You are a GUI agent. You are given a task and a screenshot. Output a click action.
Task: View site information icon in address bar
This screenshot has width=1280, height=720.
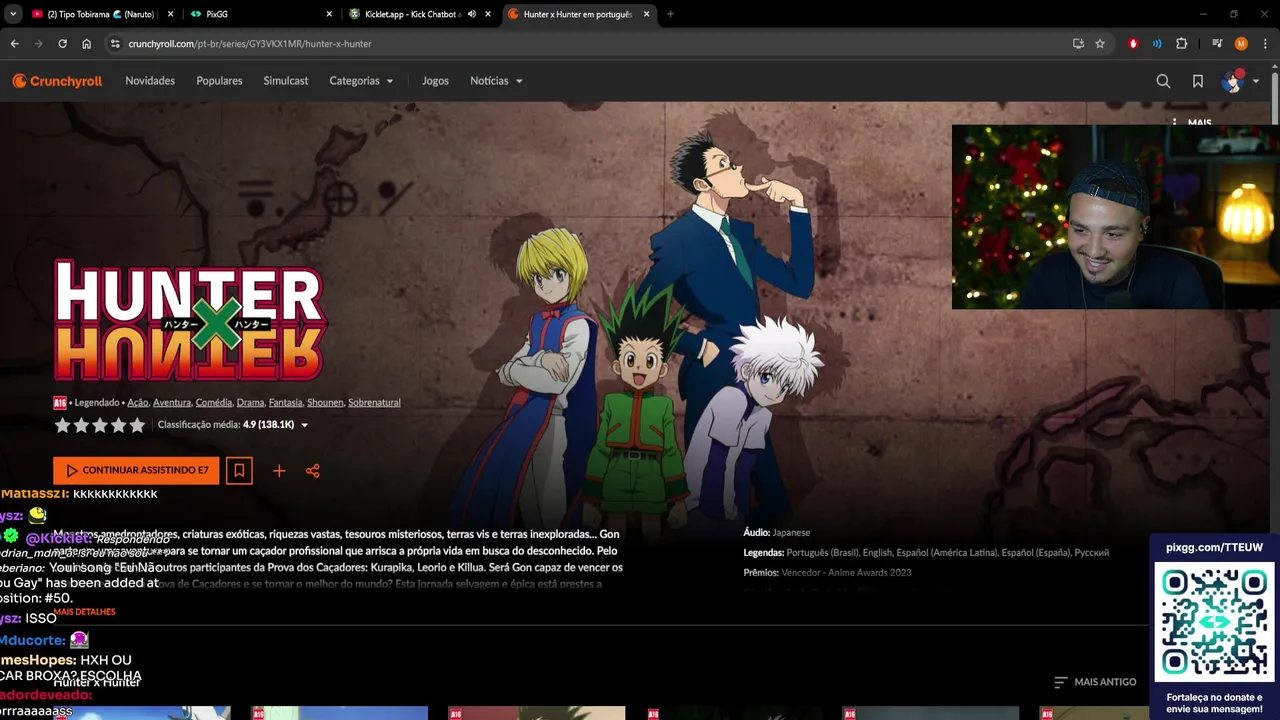point(115,44)
